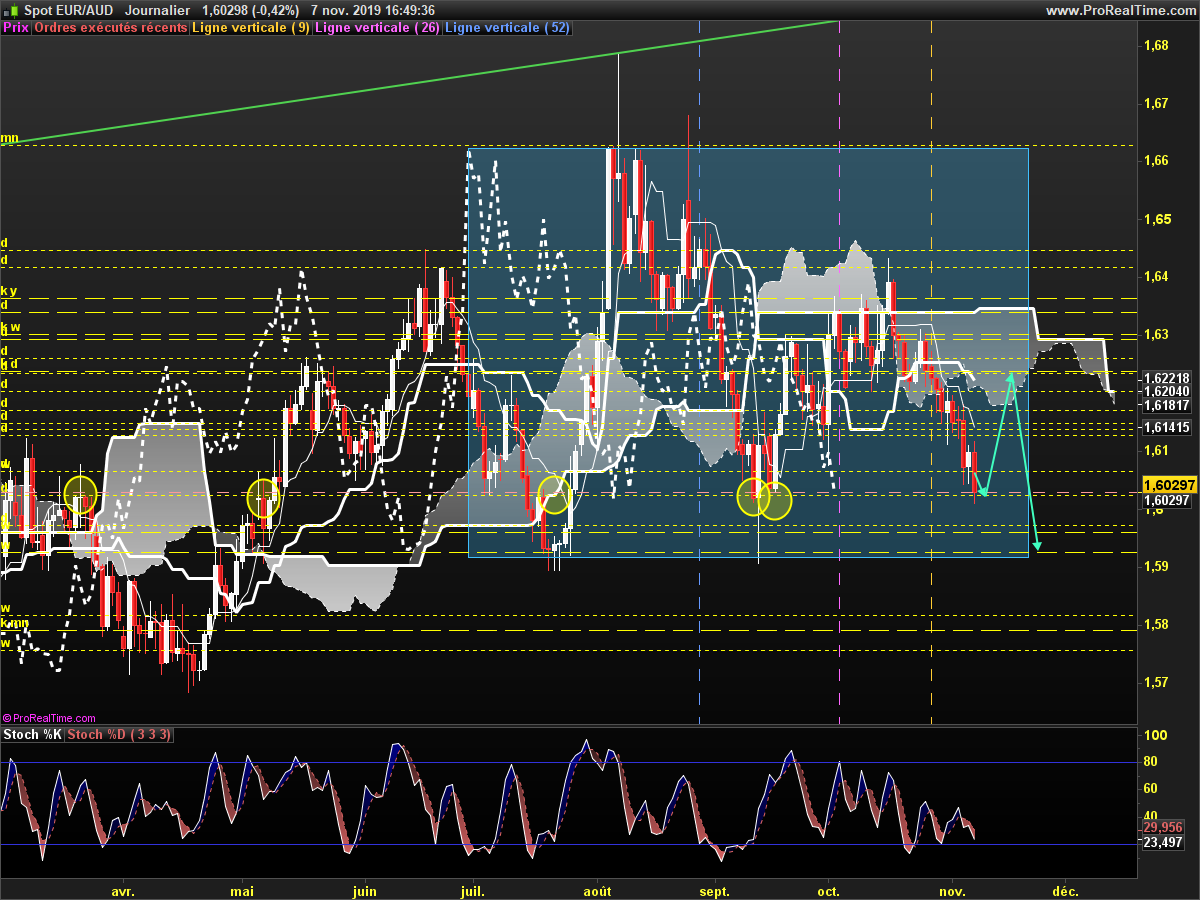
Task: Open the Ligne verticale (52) settings
Action: point(507,28)
